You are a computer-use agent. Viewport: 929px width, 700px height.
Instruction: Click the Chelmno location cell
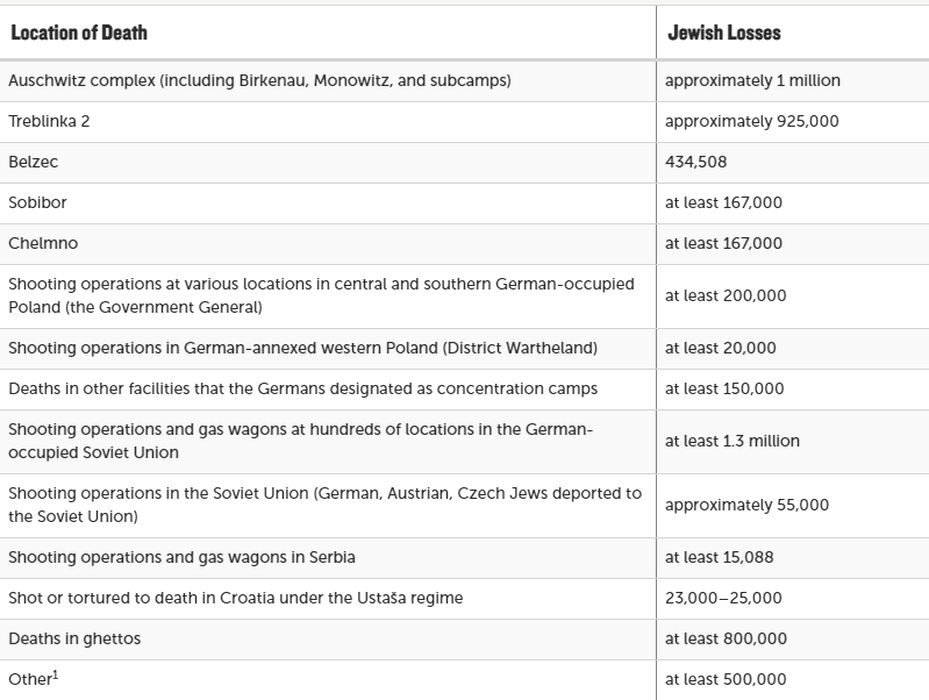click(x=43, y=243)
